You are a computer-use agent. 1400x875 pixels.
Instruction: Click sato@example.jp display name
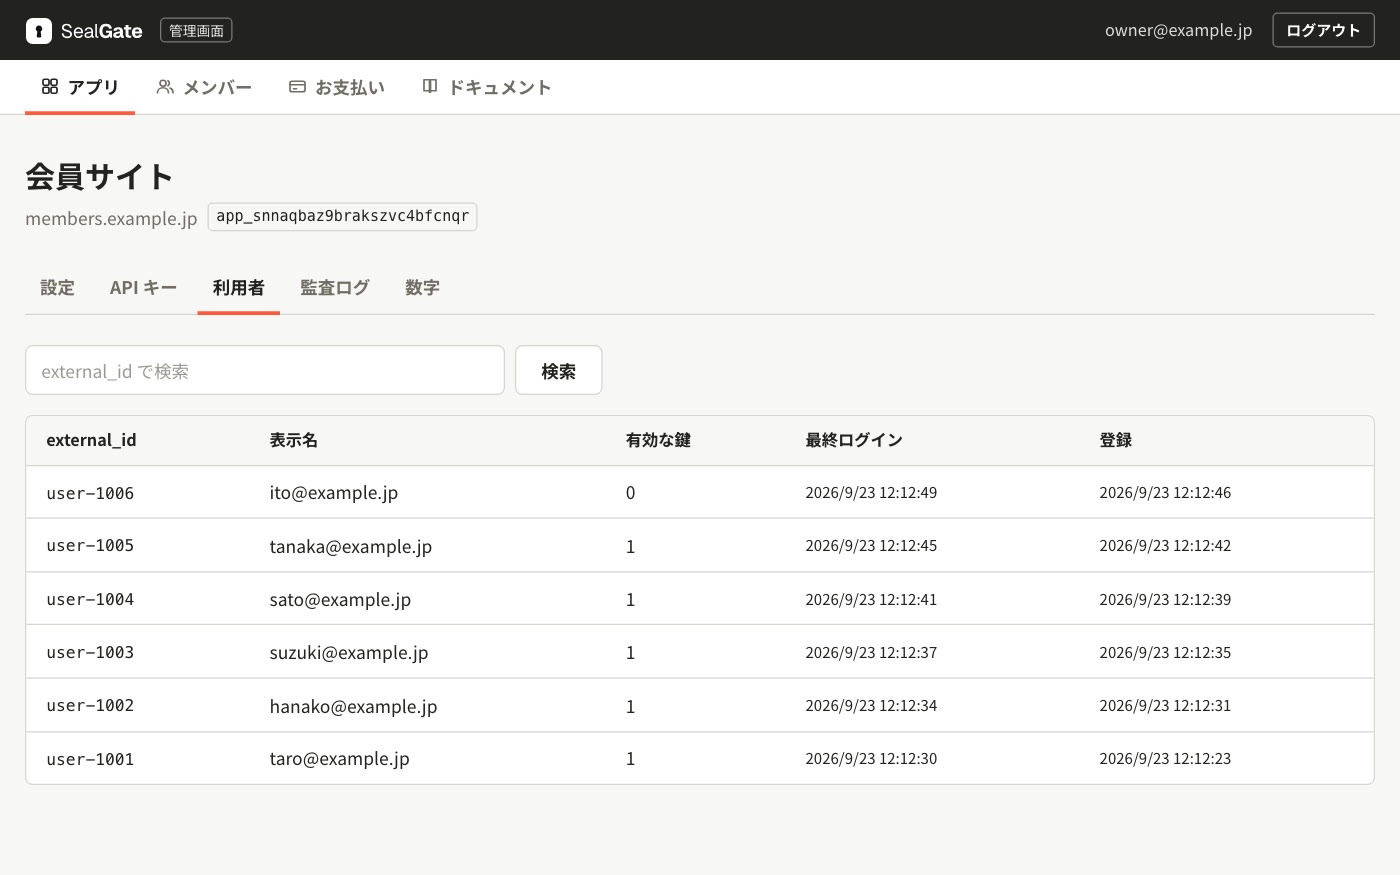click(340, 600)
